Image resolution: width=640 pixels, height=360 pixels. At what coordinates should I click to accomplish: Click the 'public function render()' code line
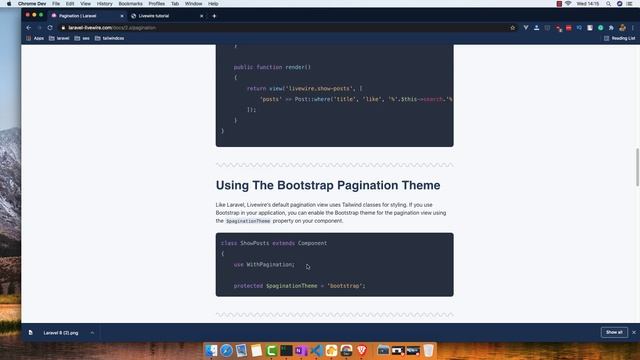(272, 67)
